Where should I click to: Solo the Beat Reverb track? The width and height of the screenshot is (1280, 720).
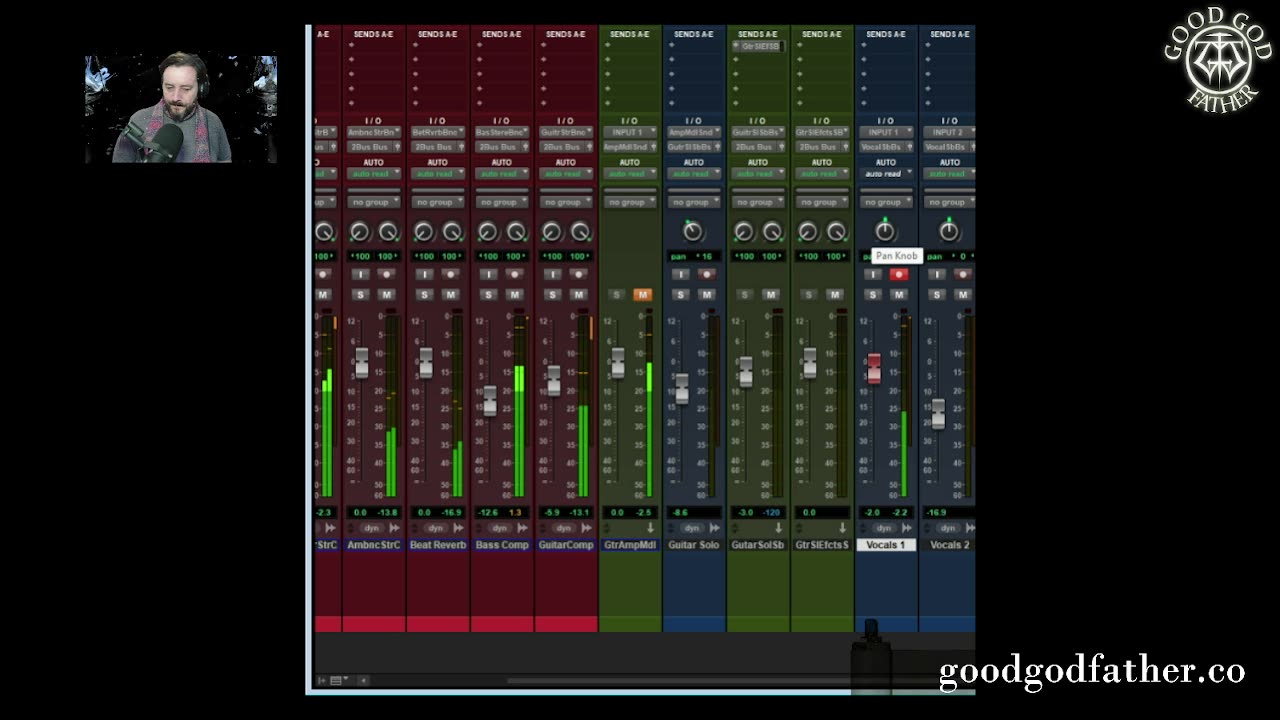click(425, 294)
